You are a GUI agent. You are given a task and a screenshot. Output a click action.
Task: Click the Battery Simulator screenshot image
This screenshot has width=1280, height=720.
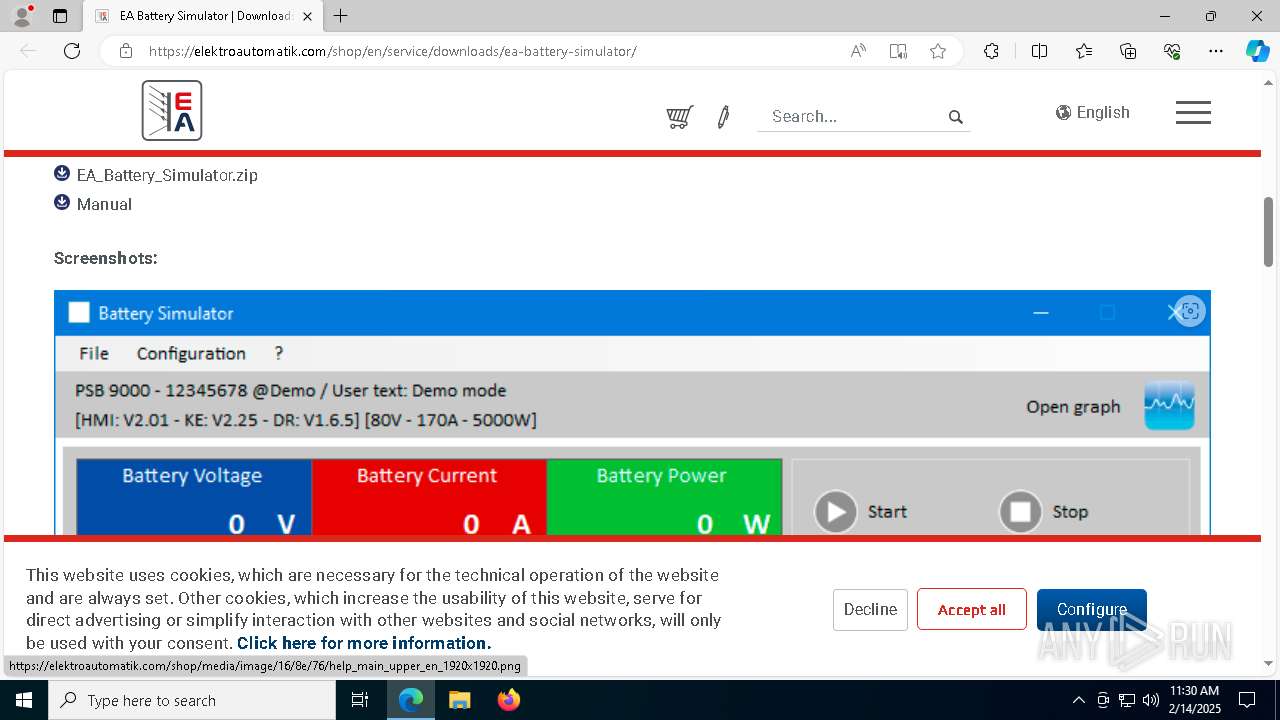tap(632, 414)
